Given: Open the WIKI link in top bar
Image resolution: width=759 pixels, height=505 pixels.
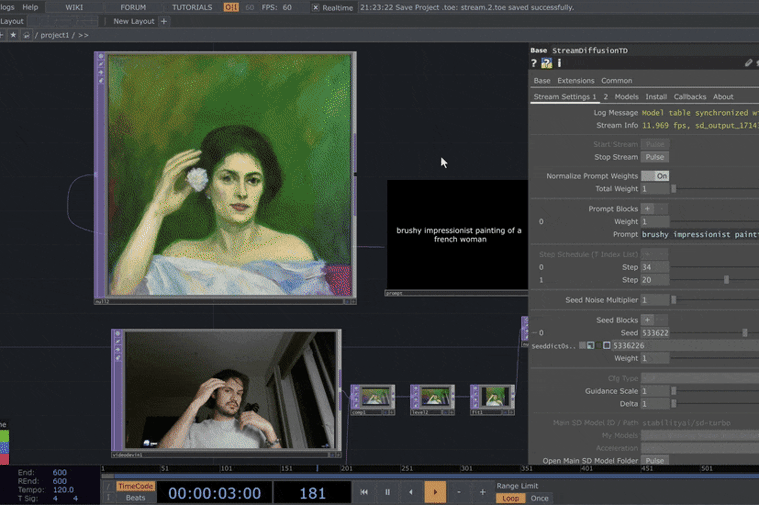Looking at the screenshot, I should point(74,7).
